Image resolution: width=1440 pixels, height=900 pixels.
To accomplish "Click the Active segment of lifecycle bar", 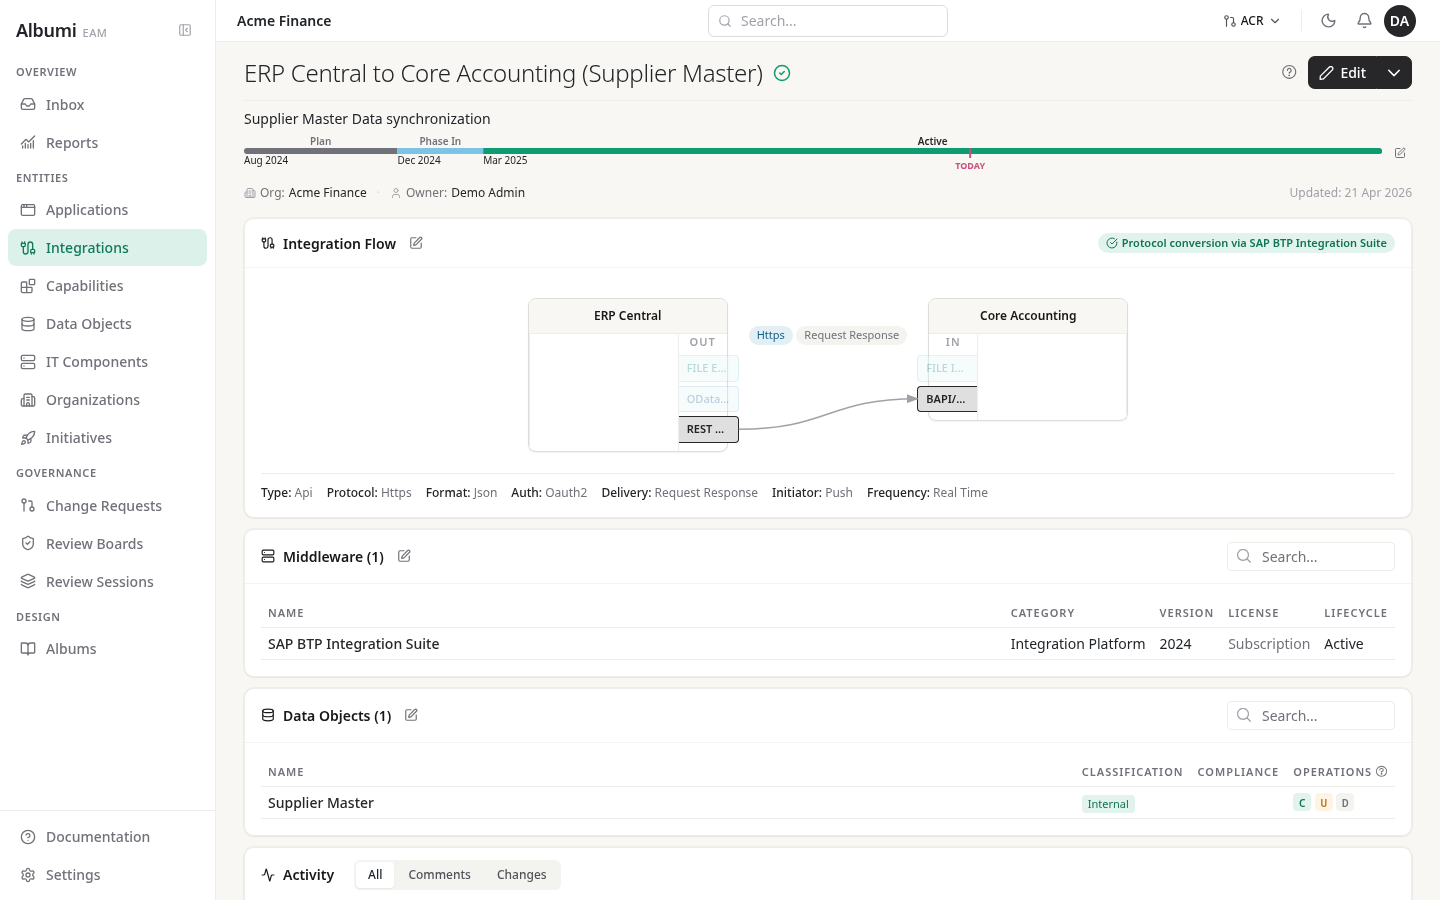I will (932, 151).
